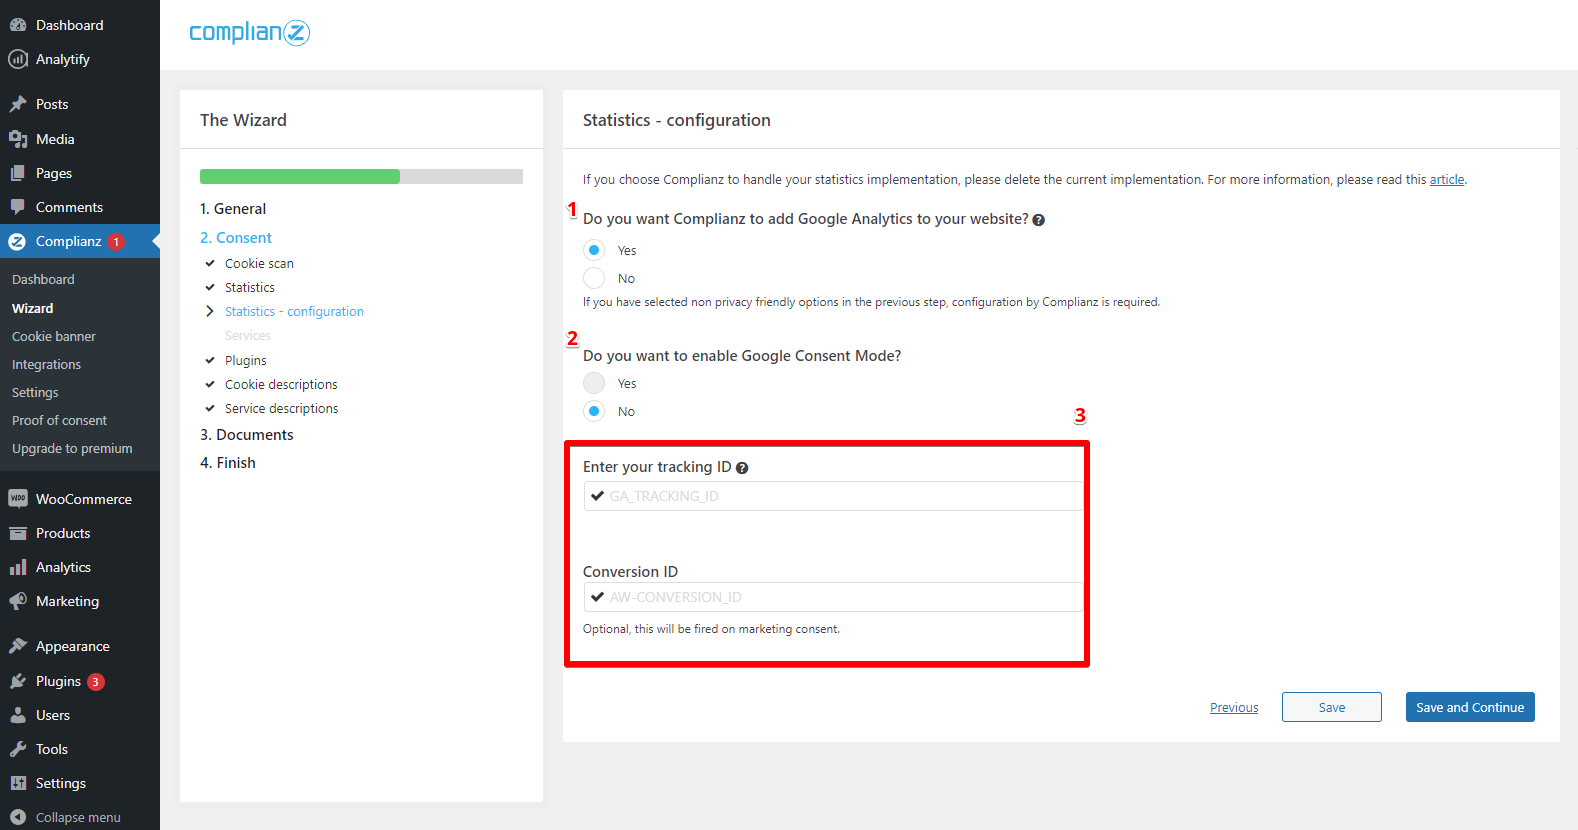Image resolution: width=1578 pixels, height=830 pixels.
Task: Click the Marketing megaphone icon
Action: click(18, 601)
